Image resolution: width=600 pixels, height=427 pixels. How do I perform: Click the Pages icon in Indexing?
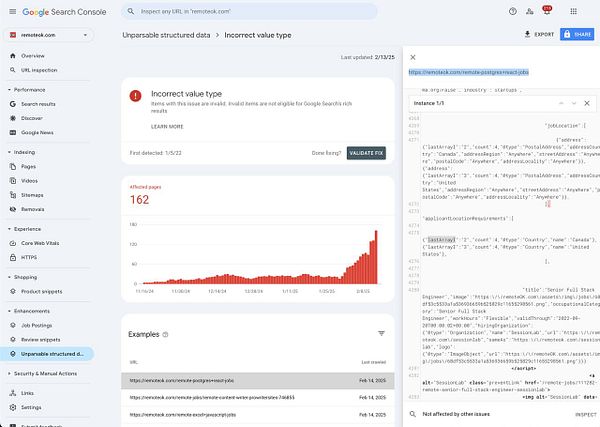pyautogui.click(x=13, y=166)
